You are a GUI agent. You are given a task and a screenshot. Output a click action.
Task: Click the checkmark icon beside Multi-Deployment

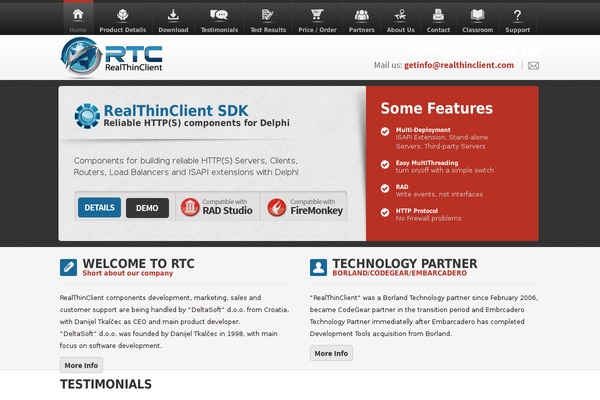click(x=385, y=131)
